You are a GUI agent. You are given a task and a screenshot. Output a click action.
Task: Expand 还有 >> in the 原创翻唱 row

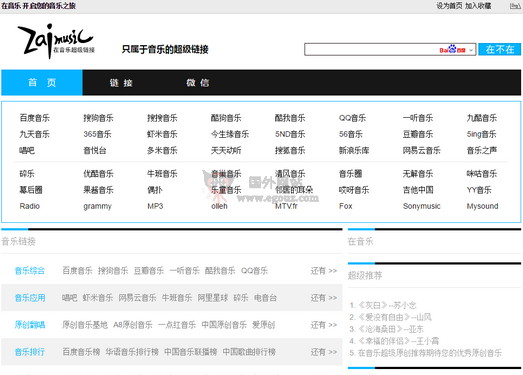click(324, 325)
